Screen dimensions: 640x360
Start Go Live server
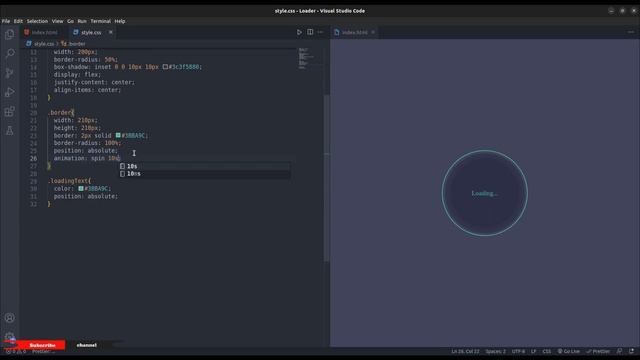pos(569,351)
